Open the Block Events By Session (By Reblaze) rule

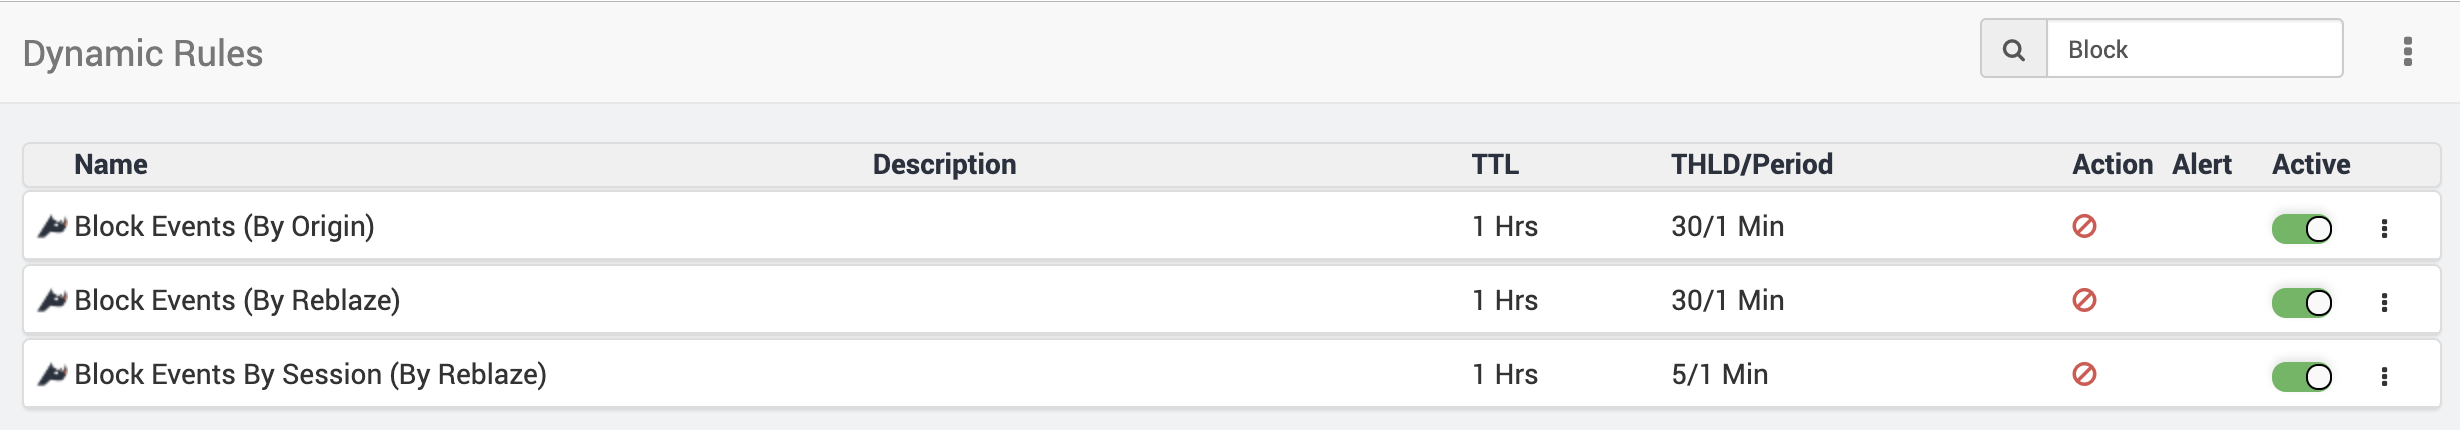coord(310,375)
